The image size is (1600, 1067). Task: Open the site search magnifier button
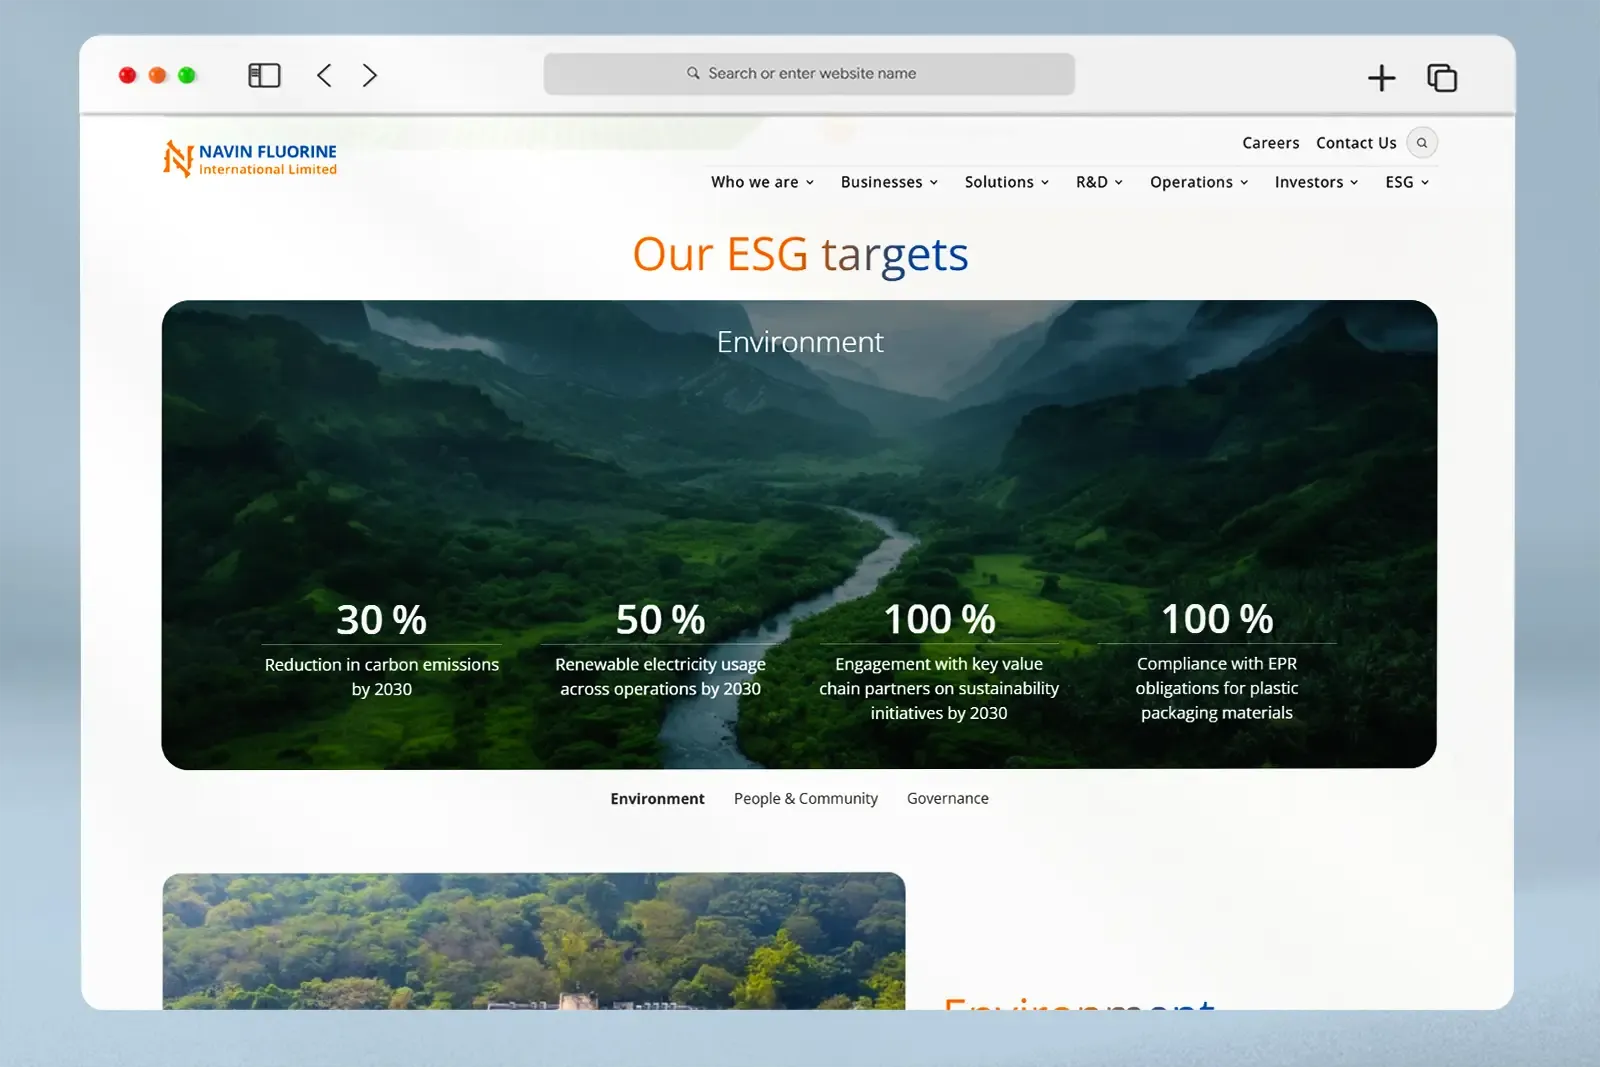coord(1422,143)
